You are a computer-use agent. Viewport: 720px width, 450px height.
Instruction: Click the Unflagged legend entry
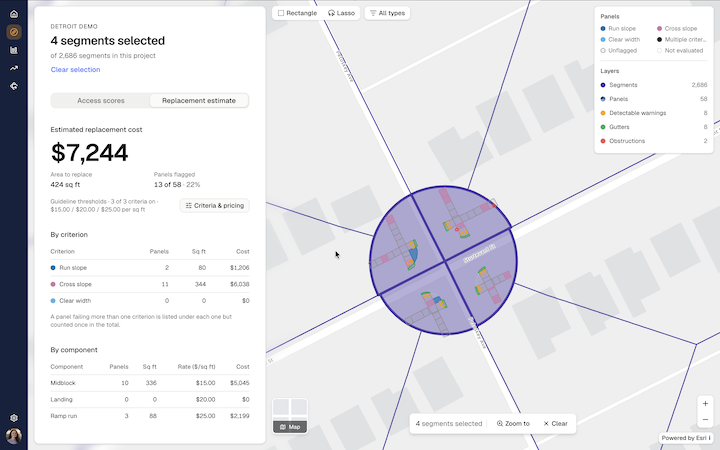pos(619,51)
